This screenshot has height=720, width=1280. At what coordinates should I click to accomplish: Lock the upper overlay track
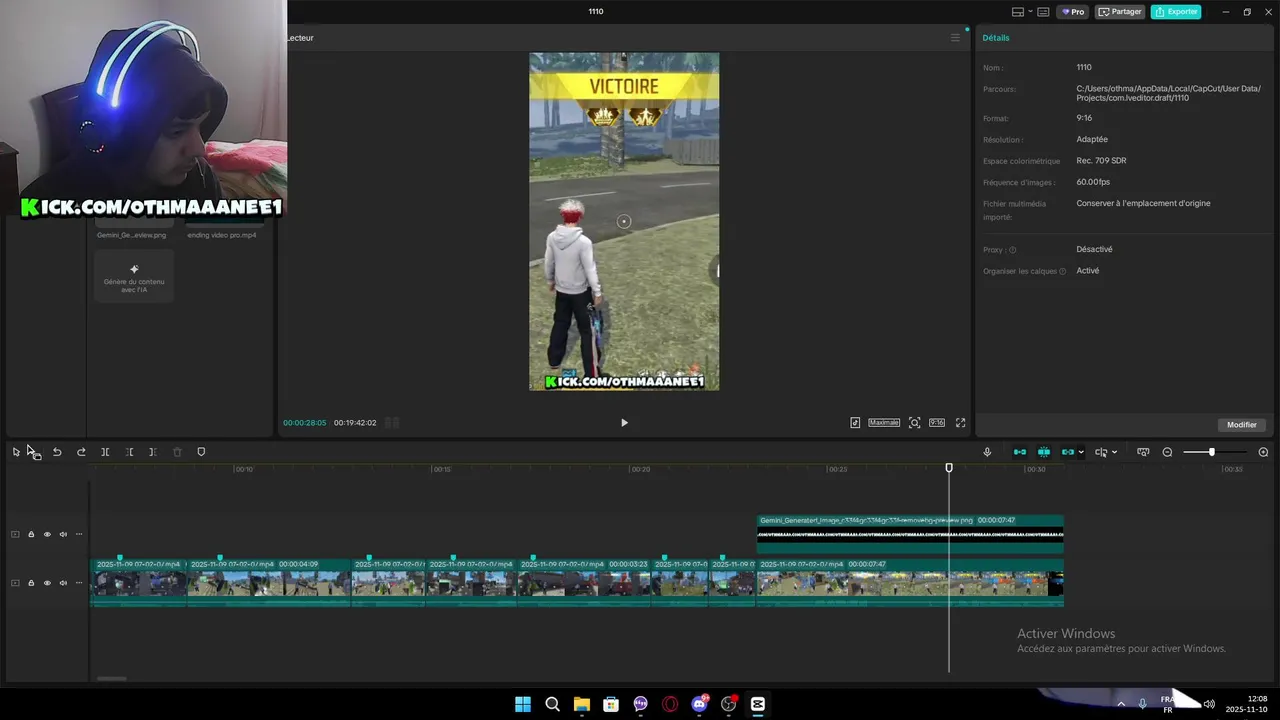(31, 534)
